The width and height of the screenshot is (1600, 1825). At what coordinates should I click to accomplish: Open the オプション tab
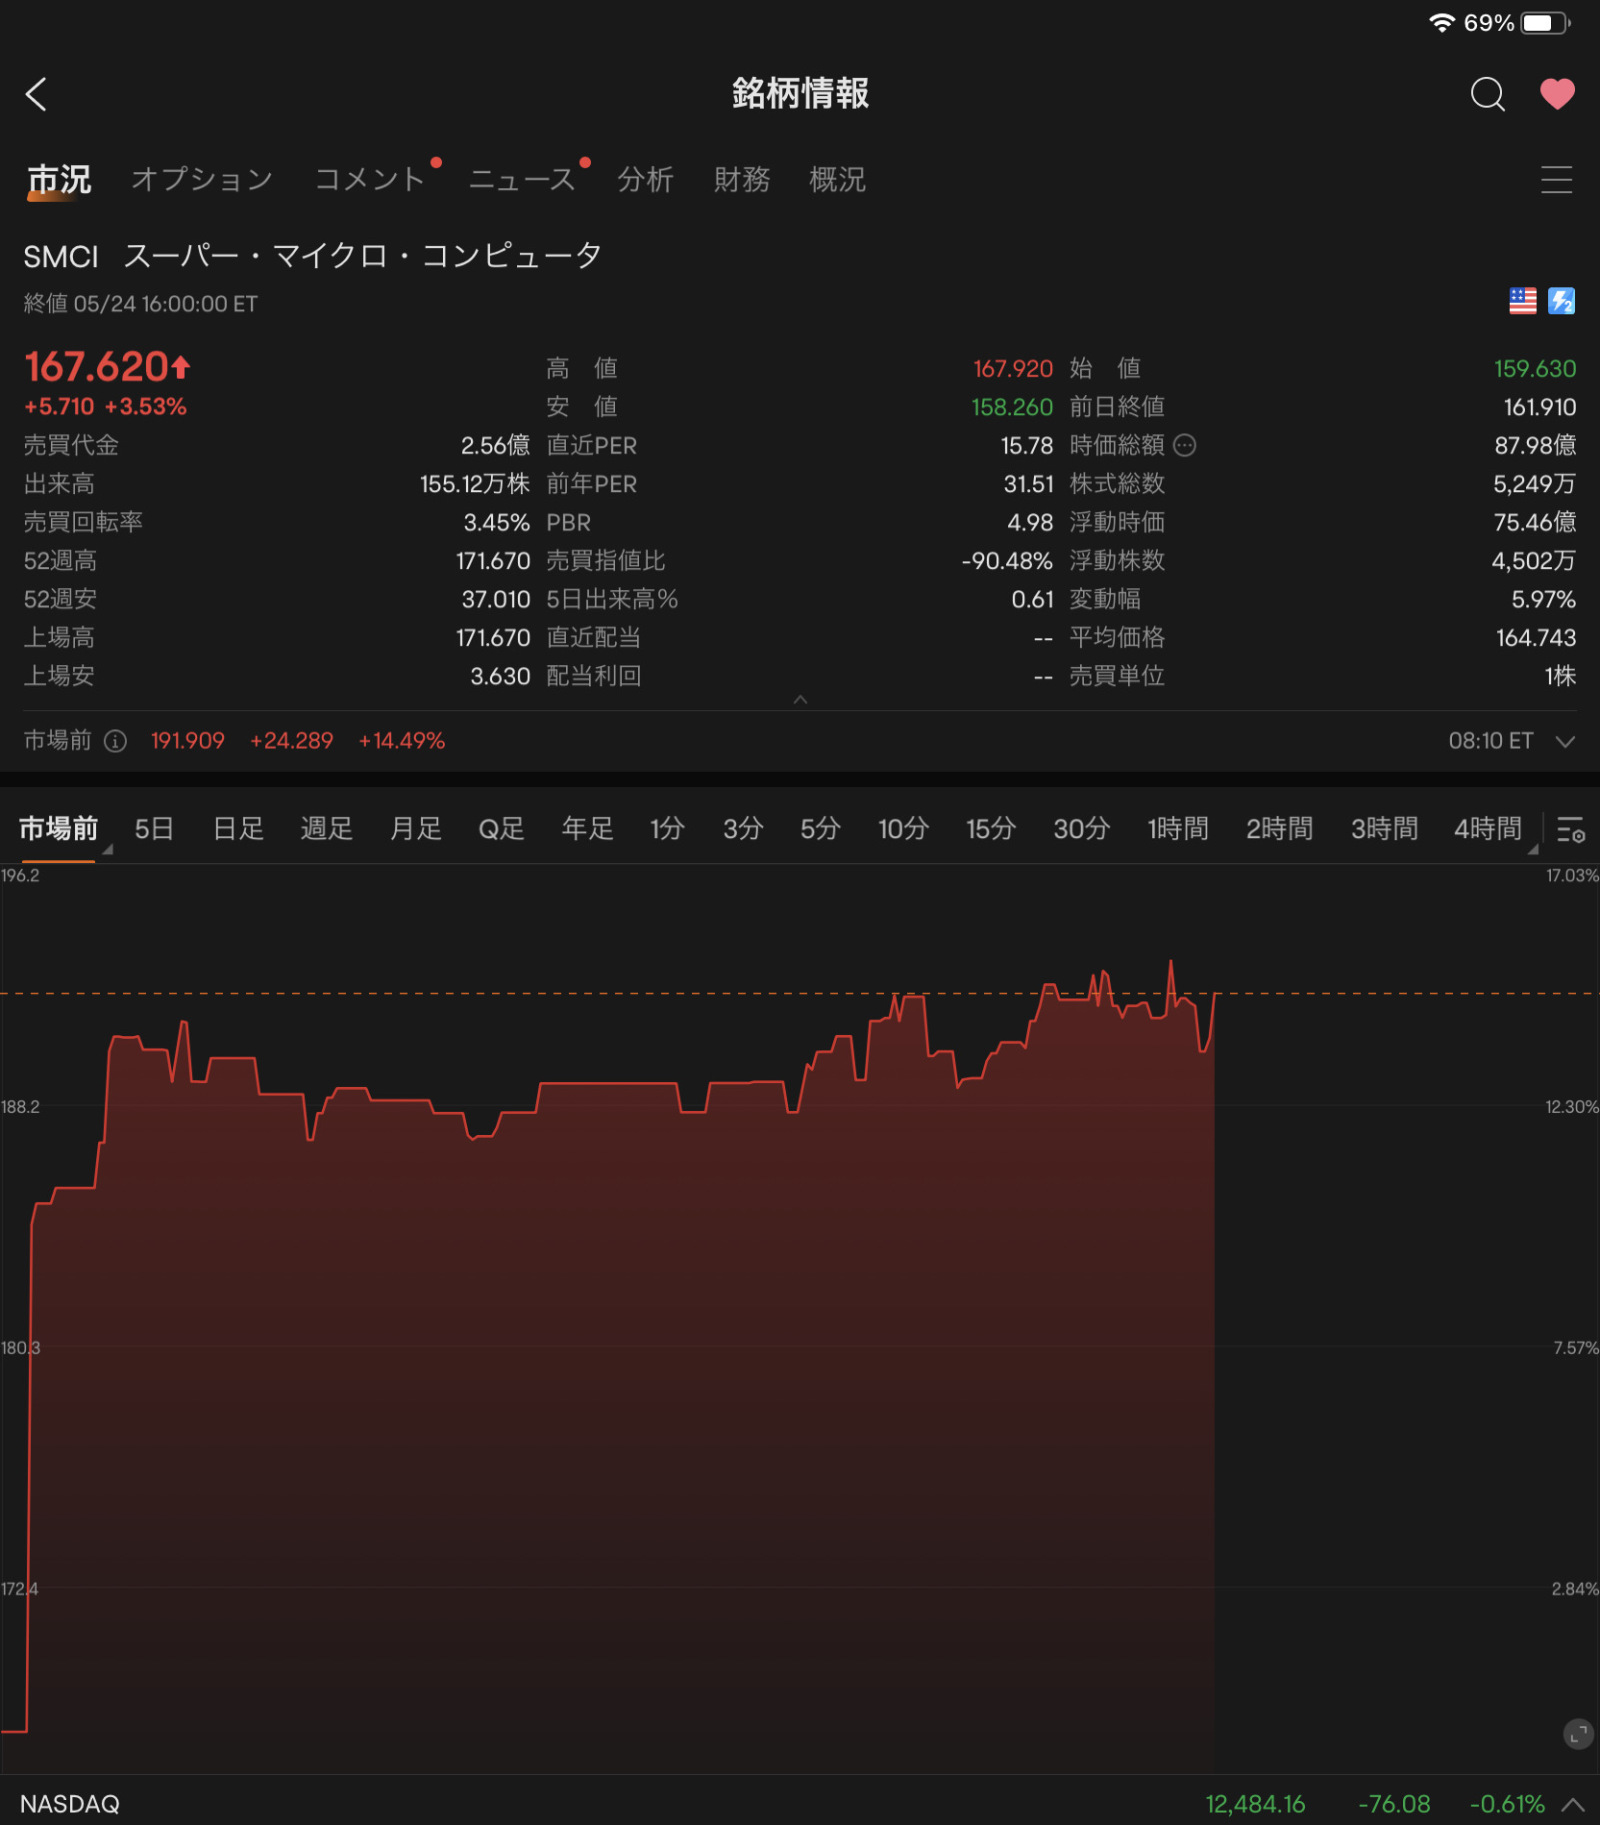pyautogui.click(x=202, y=180)
